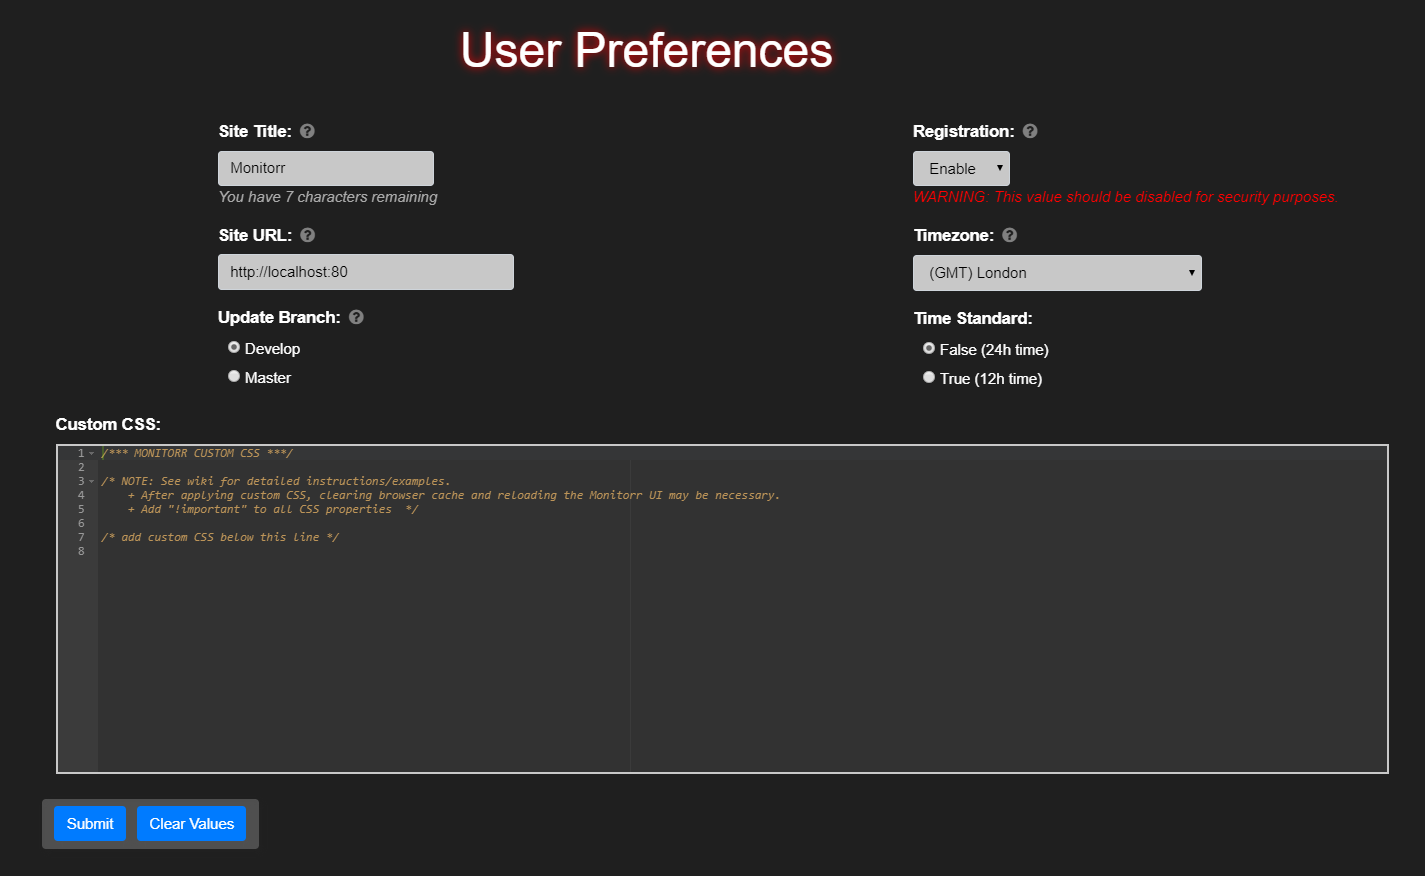The image size is (1425, 876).
Task: Open the Update Branch help icon
Action: [355, 317]
